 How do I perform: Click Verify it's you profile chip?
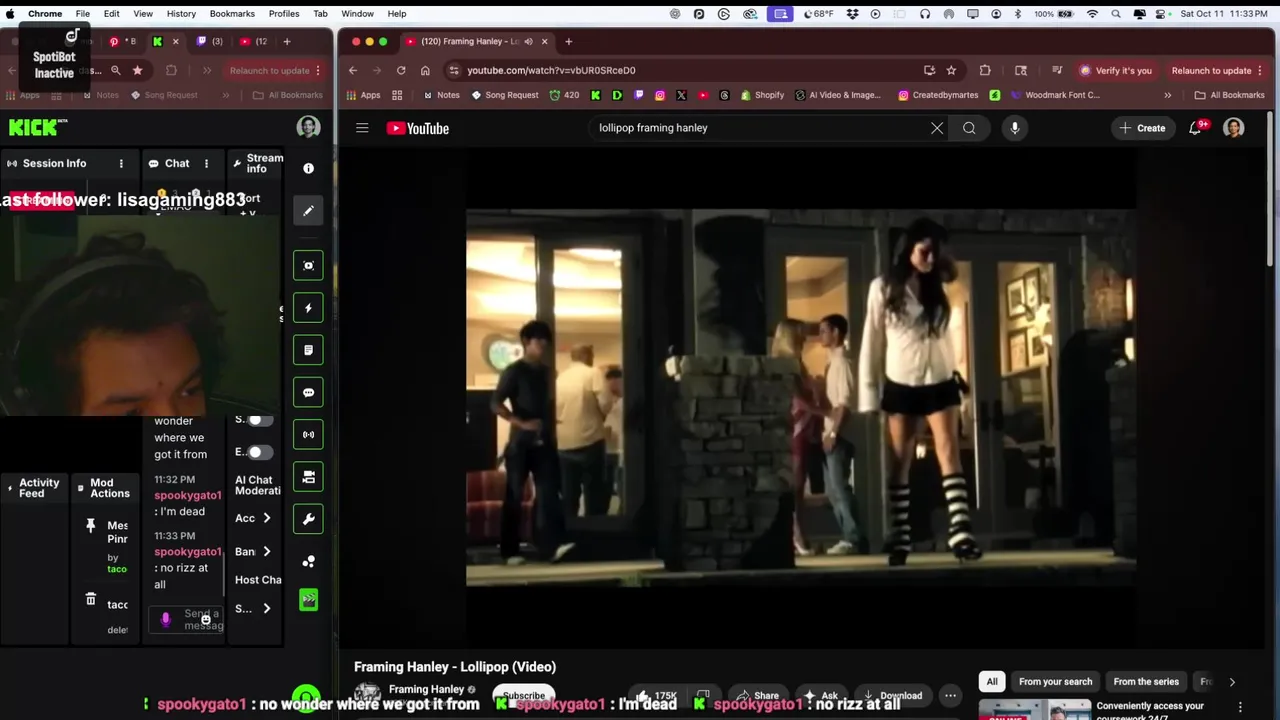1115,70
